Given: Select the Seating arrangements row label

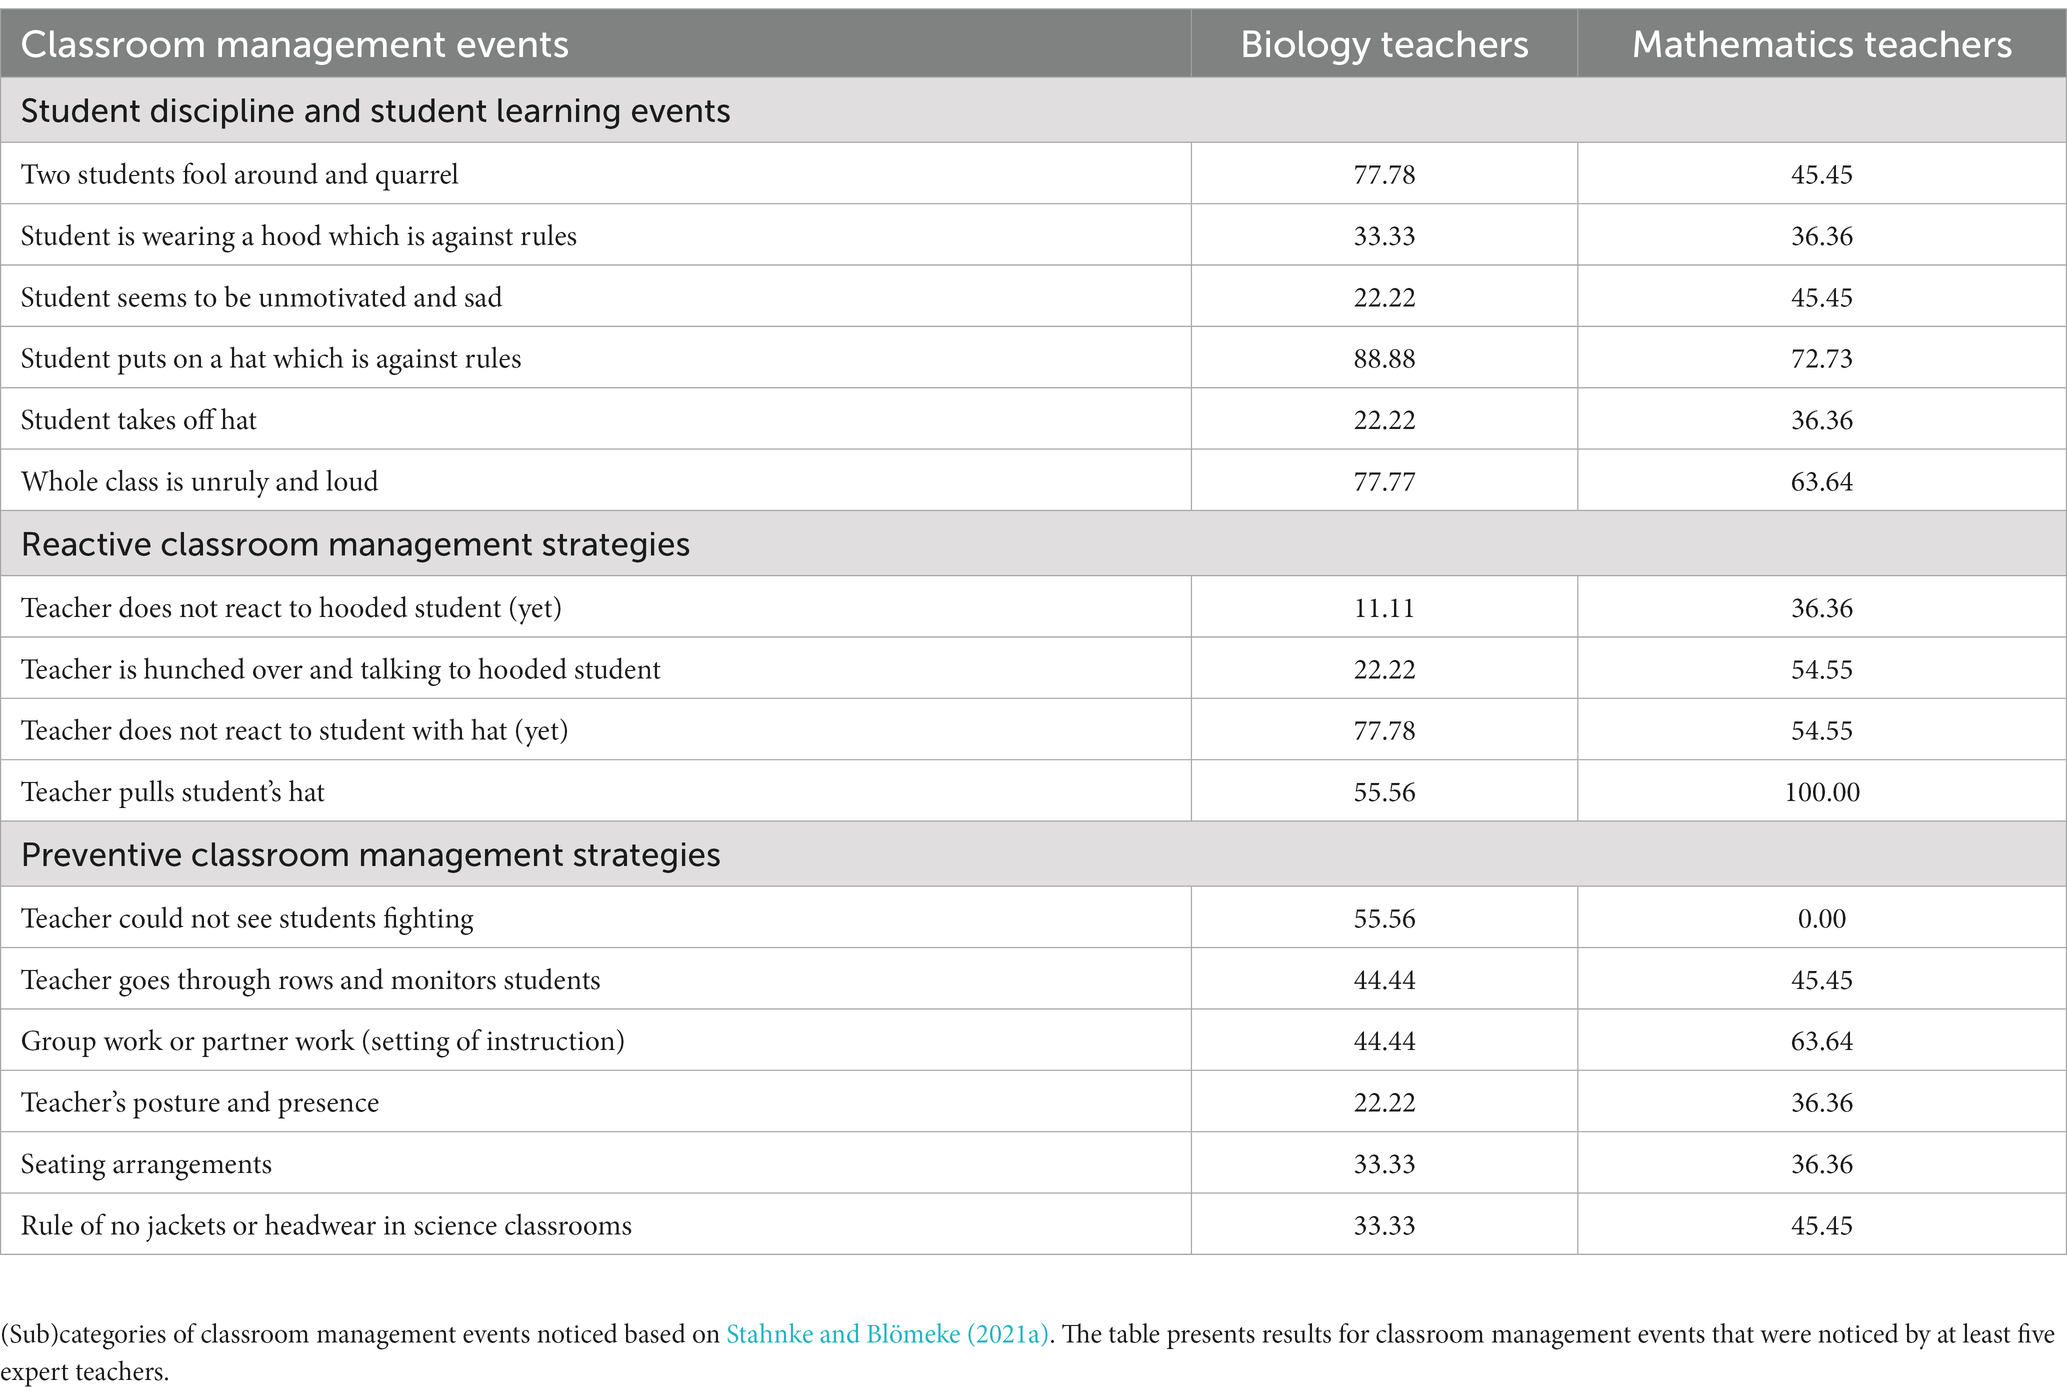Looking at the screenshot, I should coord(146,1164).
